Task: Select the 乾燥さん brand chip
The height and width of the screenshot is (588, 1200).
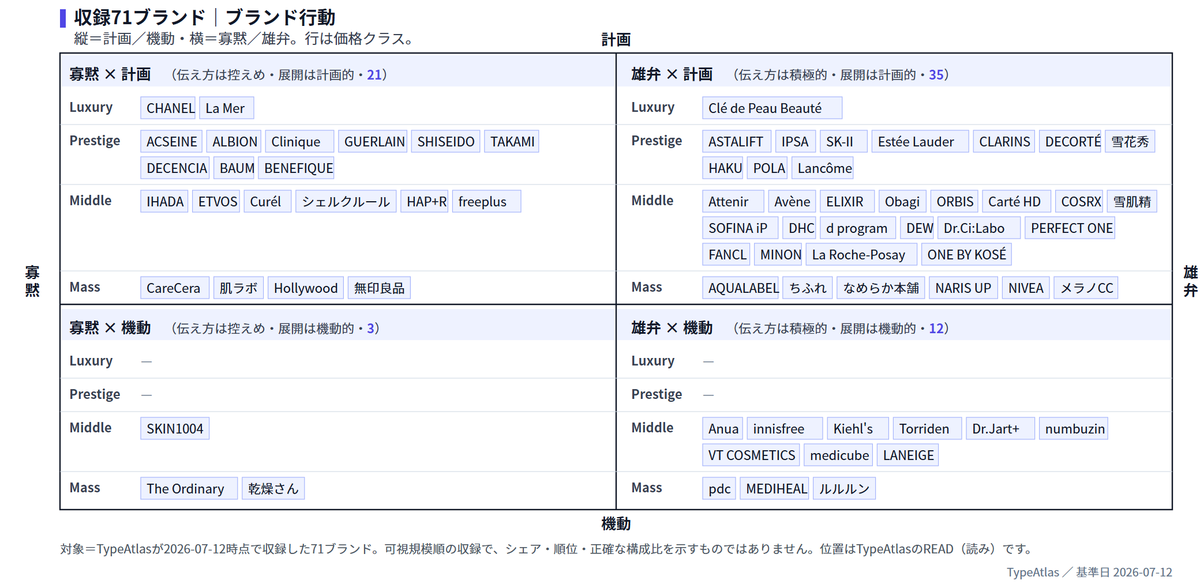Action: (x=273, y=489)
